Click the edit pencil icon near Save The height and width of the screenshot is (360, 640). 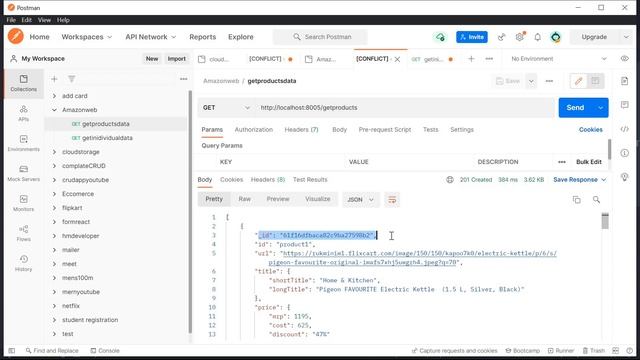578,81
